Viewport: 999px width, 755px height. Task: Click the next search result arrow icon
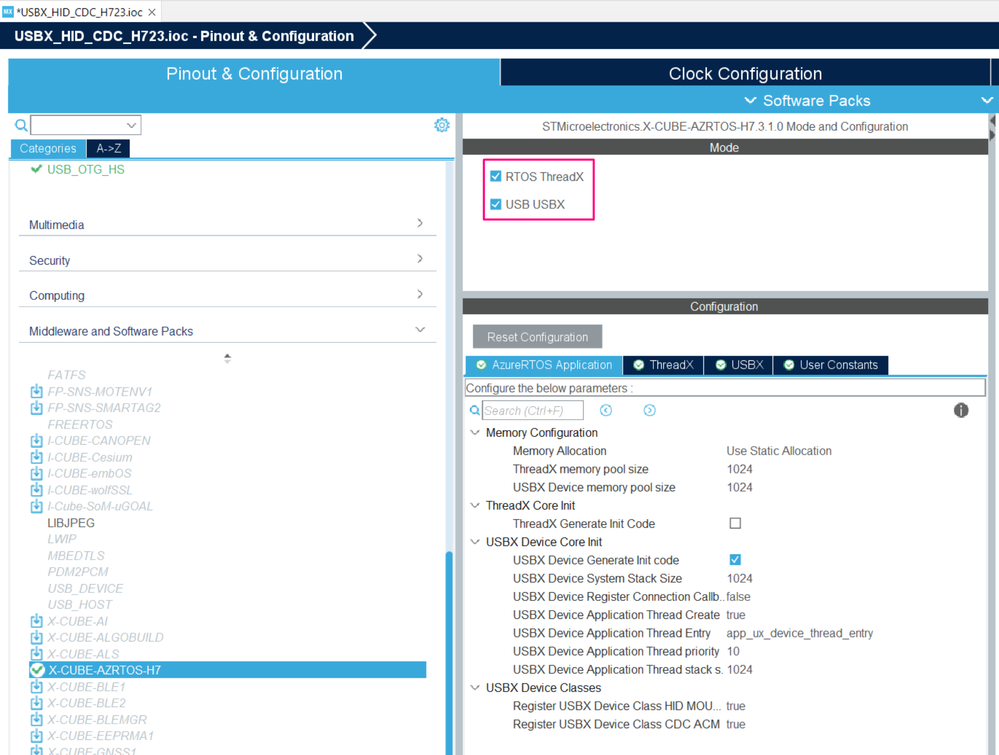tap(647, 410)
